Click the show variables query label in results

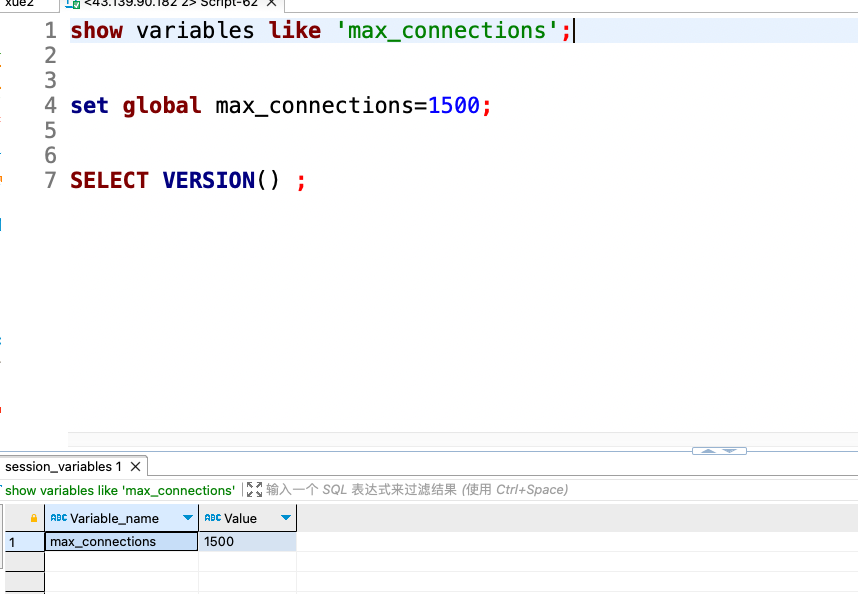coord(120,490)
